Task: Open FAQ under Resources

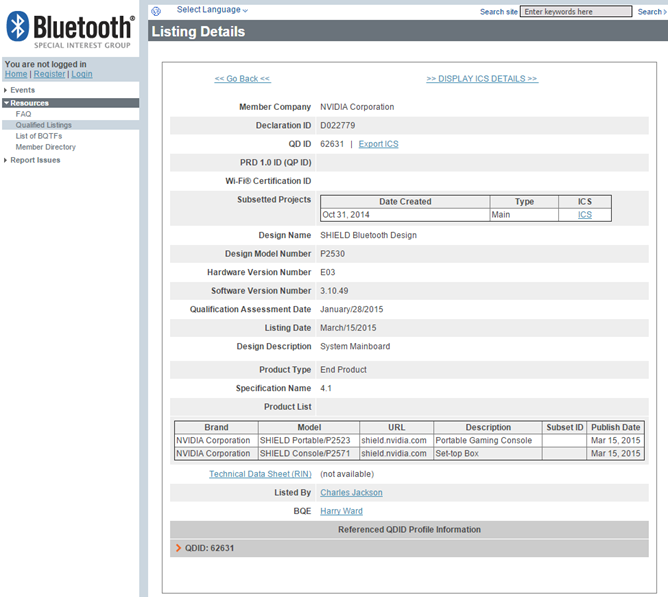Action: pos(23,114)
